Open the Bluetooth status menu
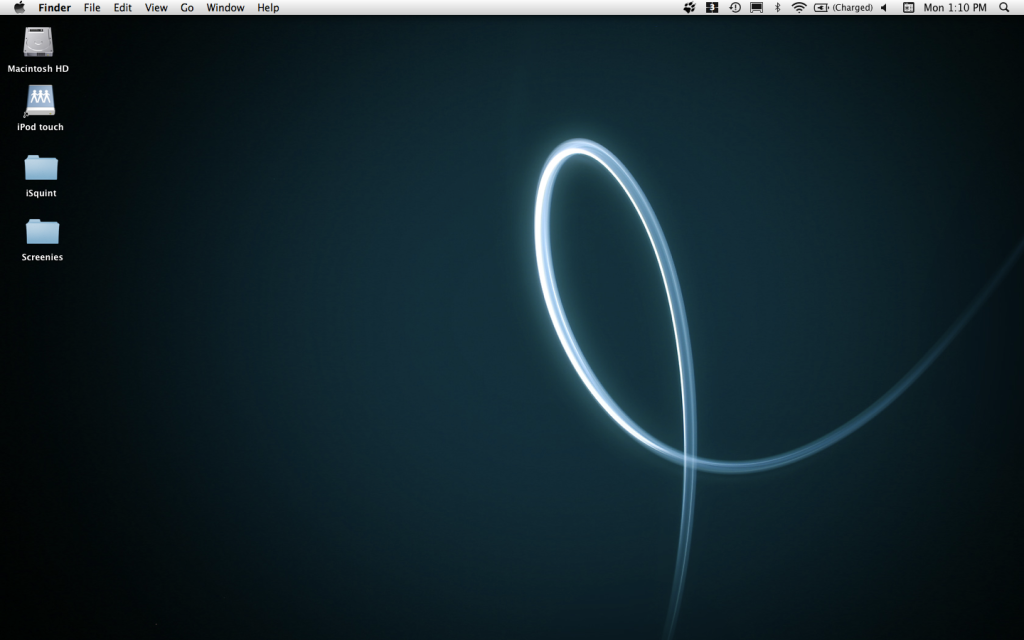 point(777,8)
